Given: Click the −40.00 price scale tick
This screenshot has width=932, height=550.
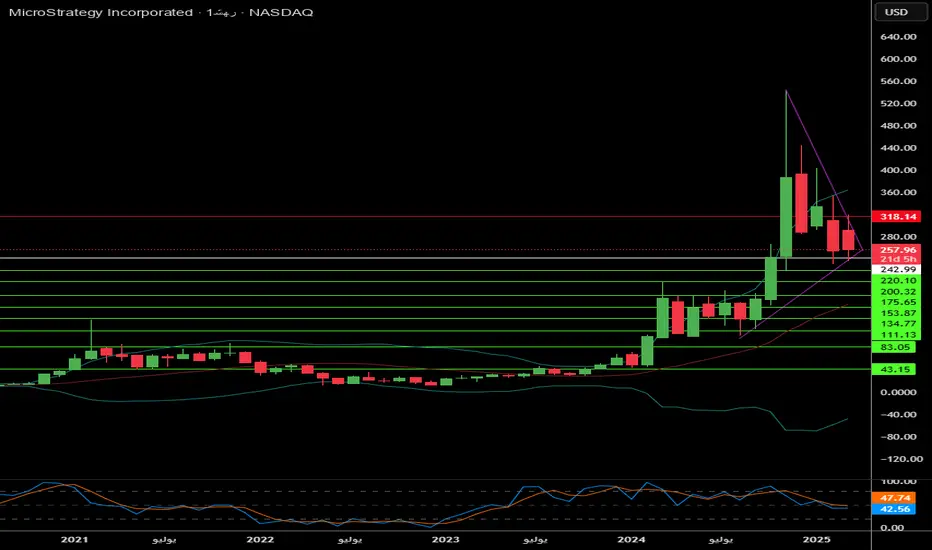Looking at the screenshot, I should click(x=898, y=414).
